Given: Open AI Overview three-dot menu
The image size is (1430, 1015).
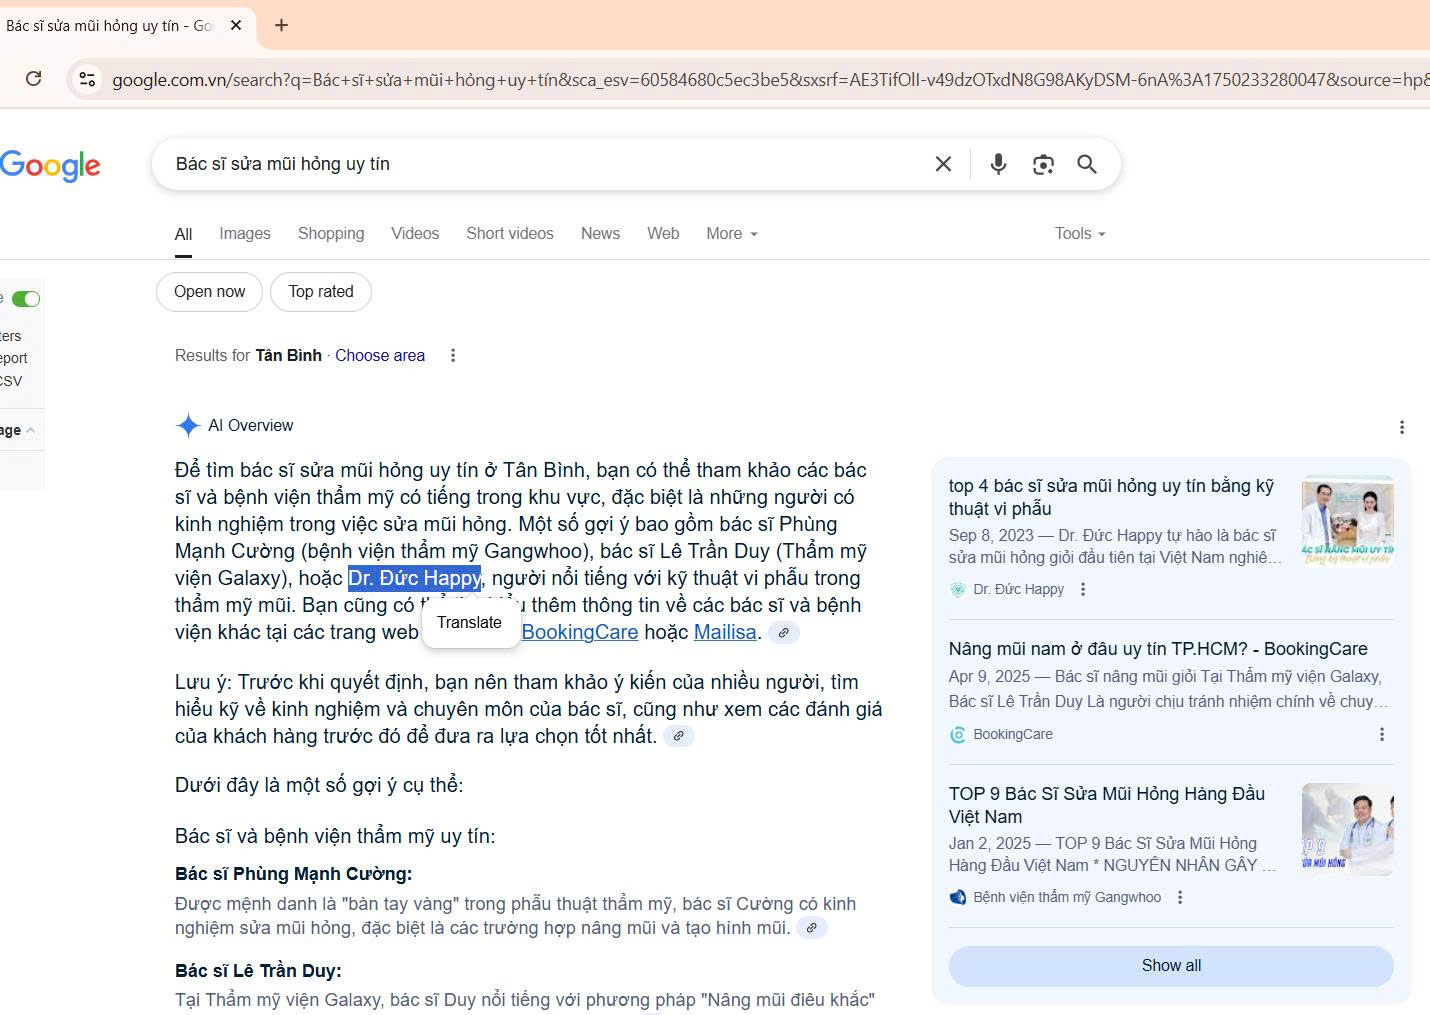Looking at the screenshot, I should coord(1402,427).
